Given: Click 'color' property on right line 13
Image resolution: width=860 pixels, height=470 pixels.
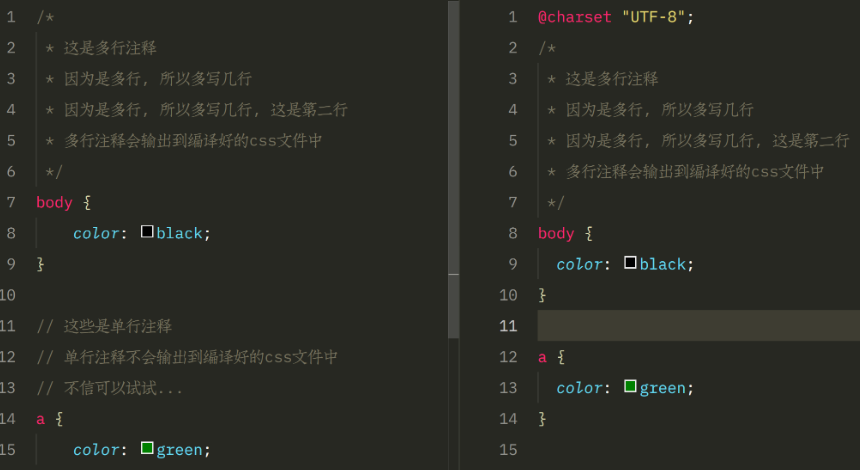Looking at the screenshot, I should (x=580, y=388).
